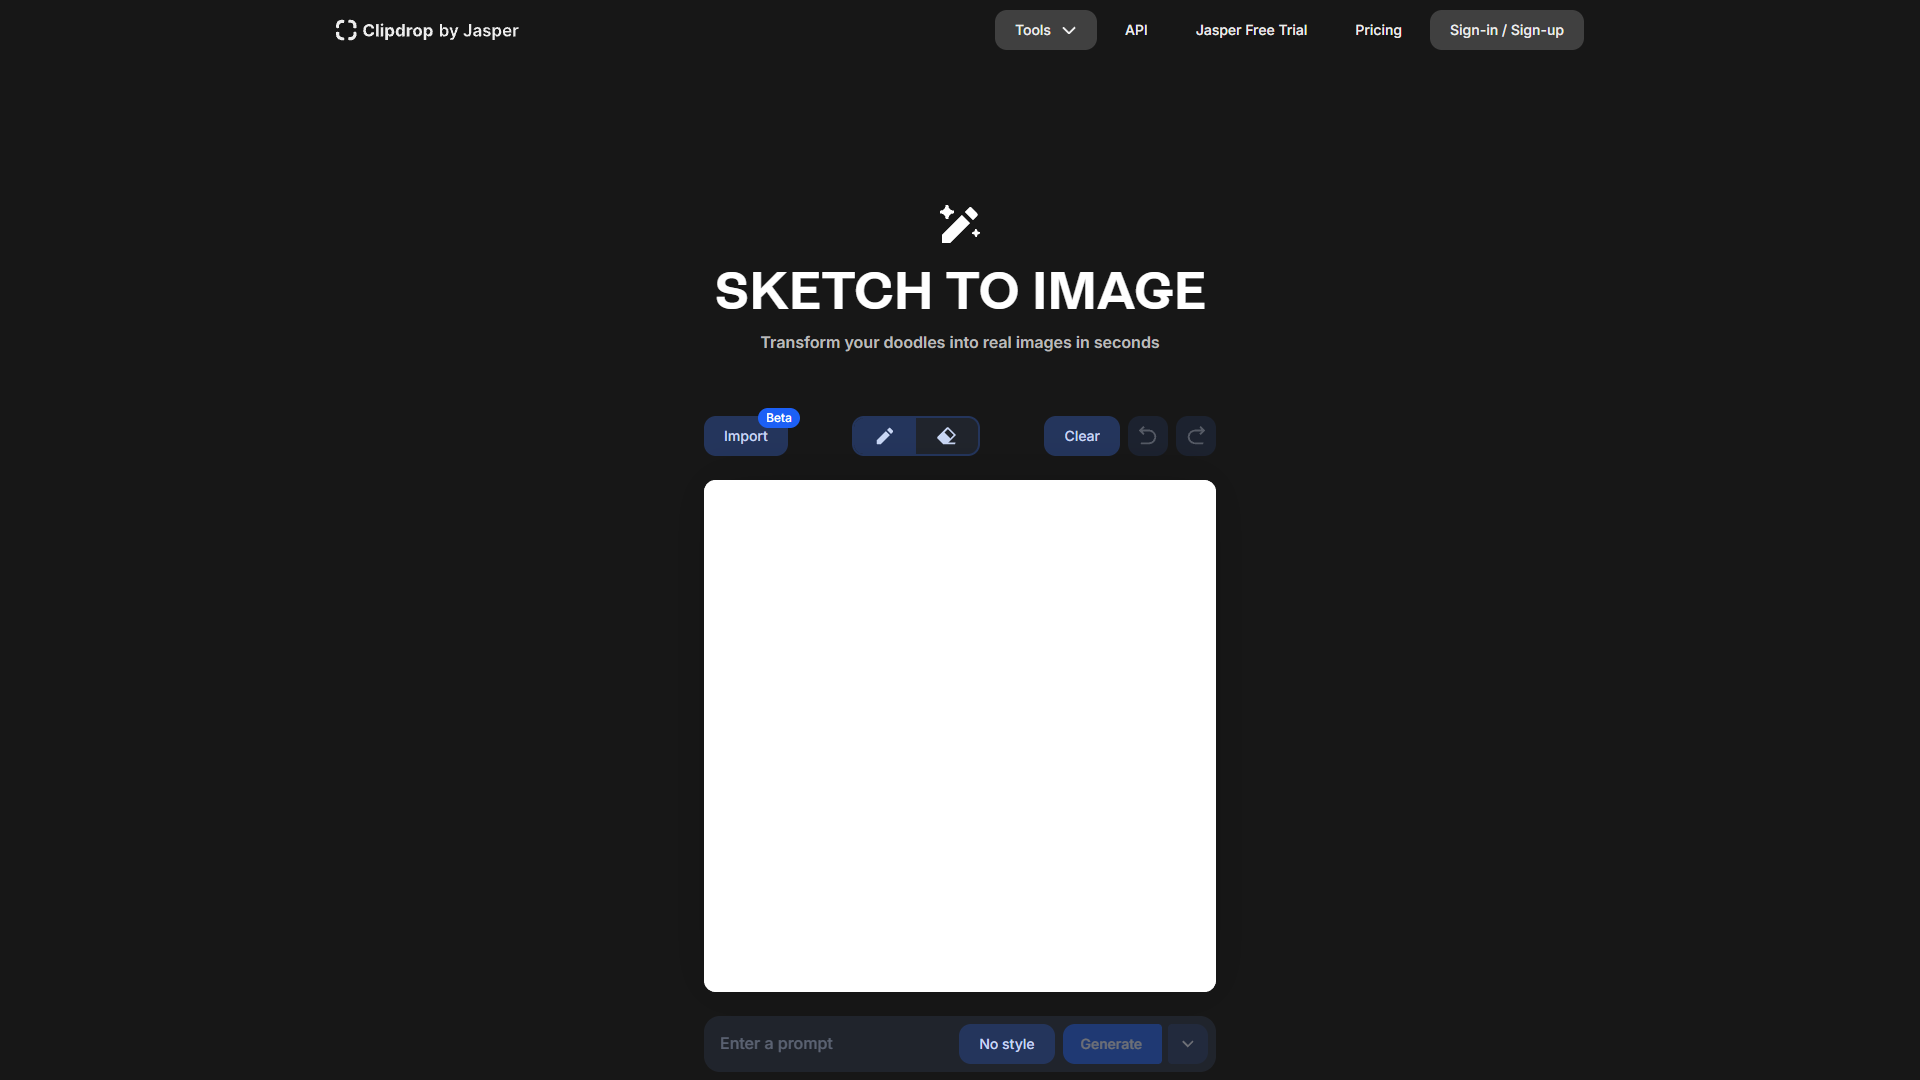Open the Tools dropdown menu
This screenshot has height=1080, width=1920.
[x=1044, y=30]
